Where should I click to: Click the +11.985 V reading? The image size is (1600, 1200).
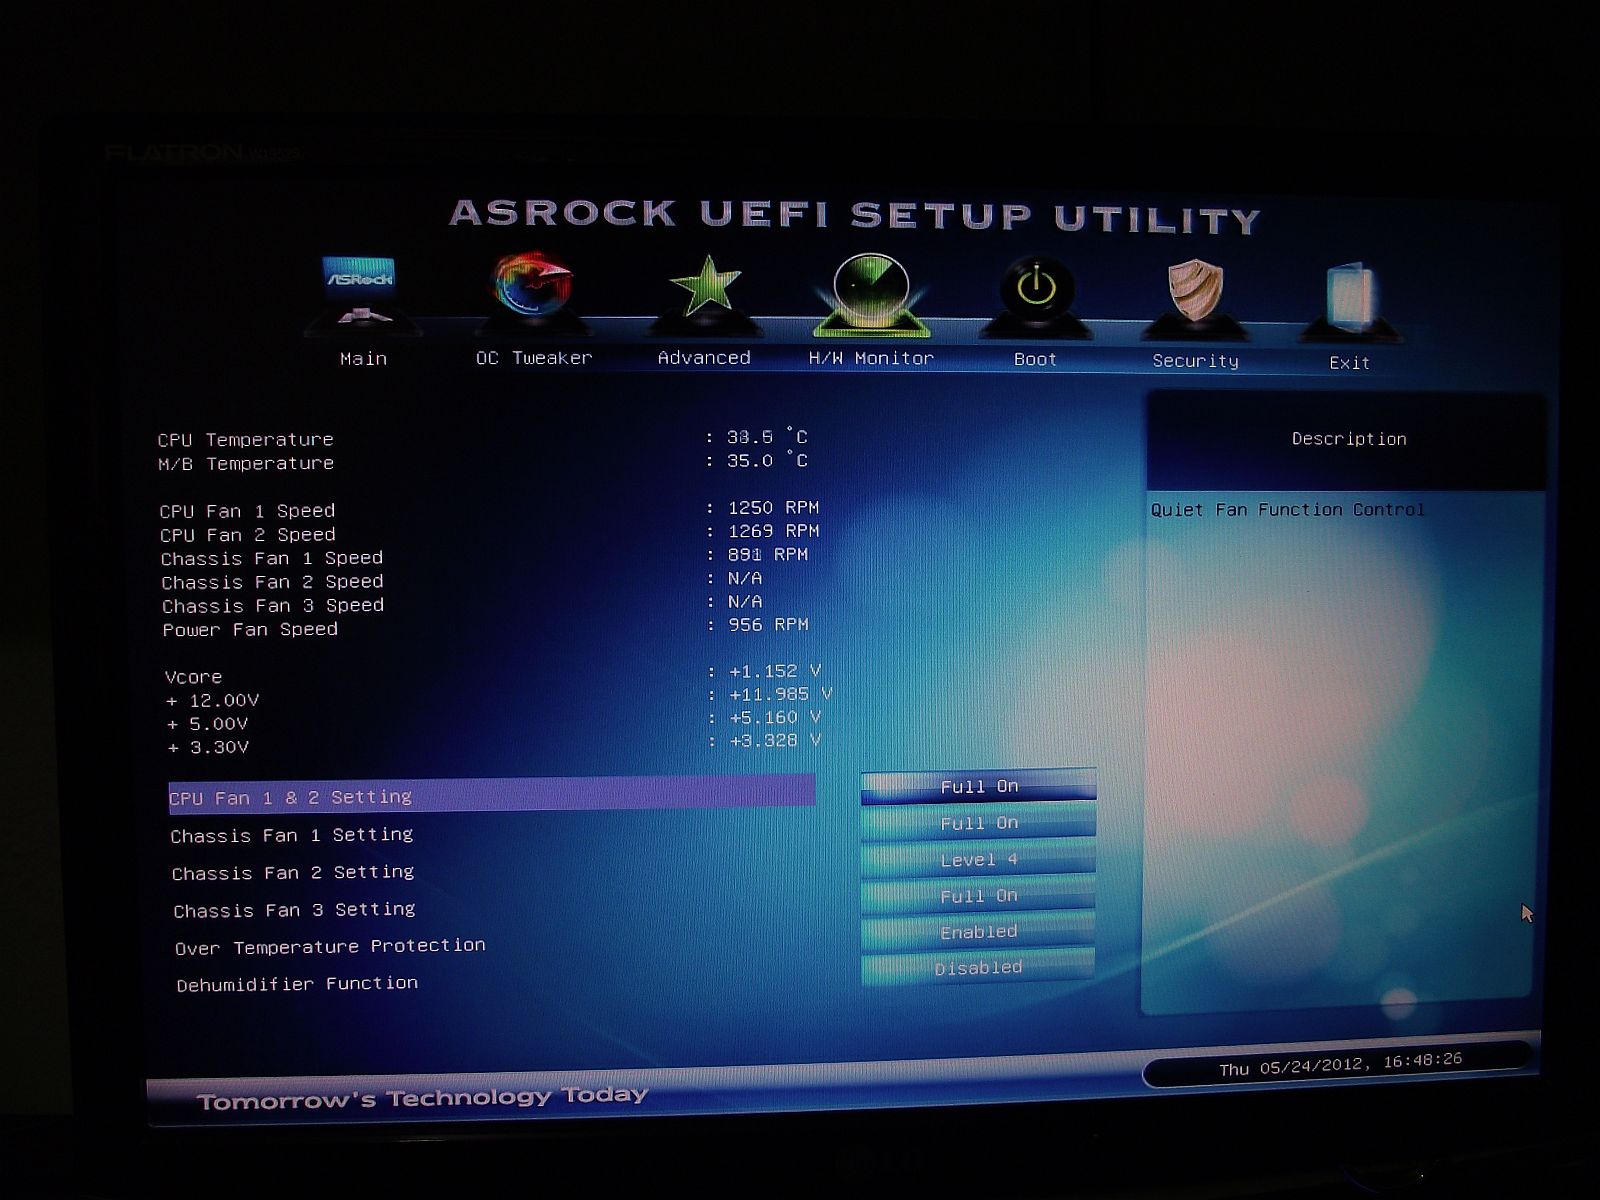(x=780, y=694)
